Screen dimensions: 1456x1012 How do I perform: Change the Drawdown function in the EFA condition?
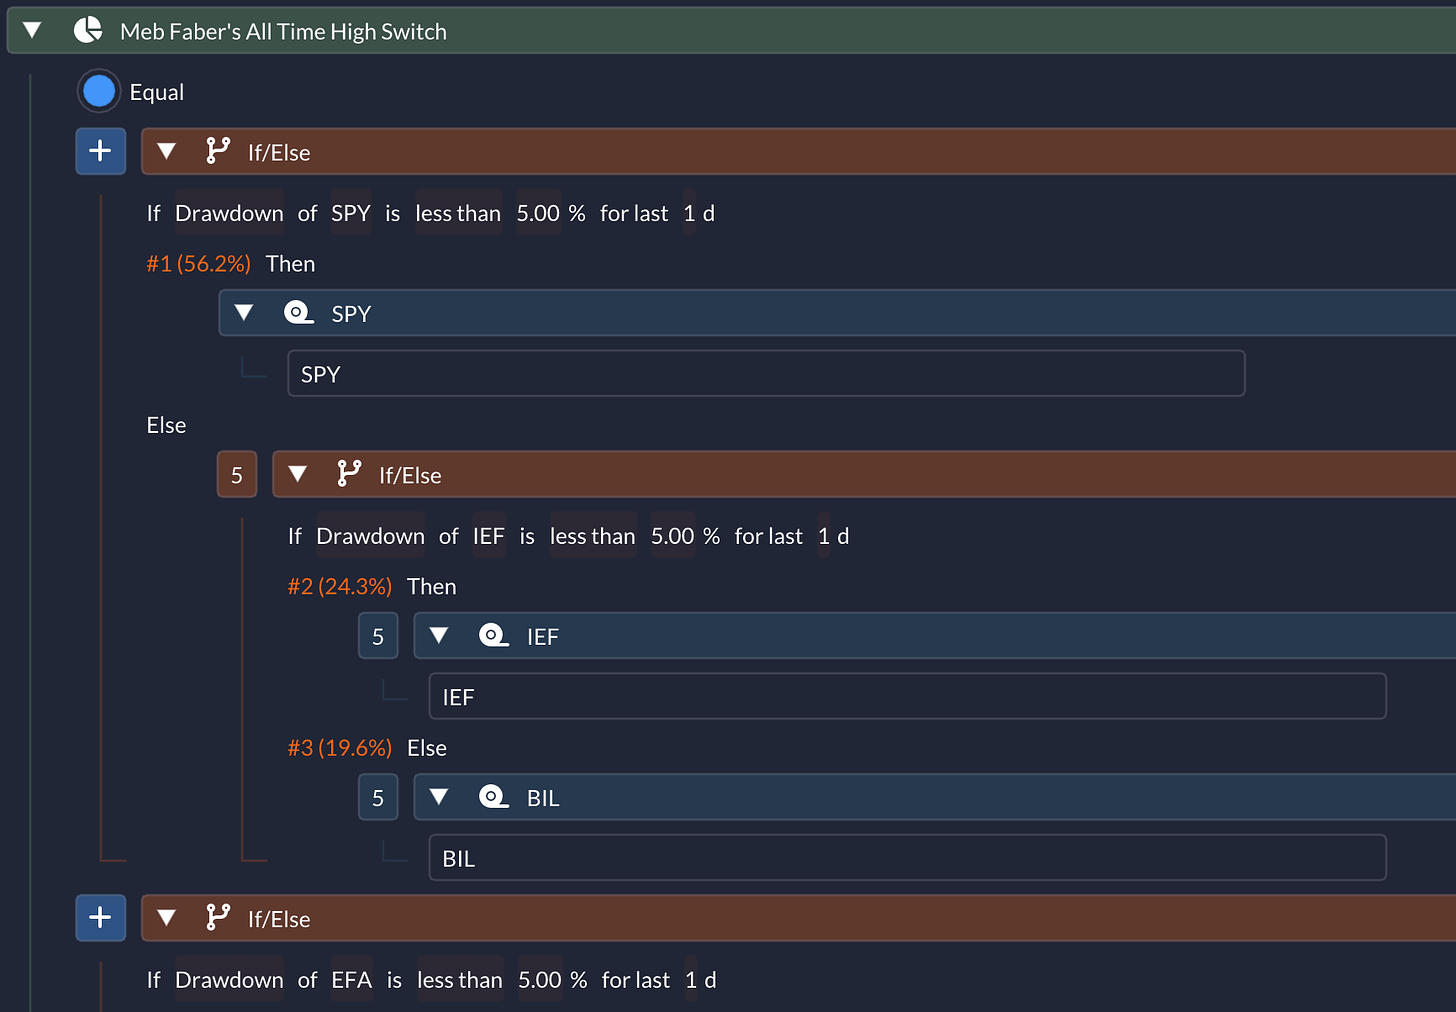(x=229, y=980)
